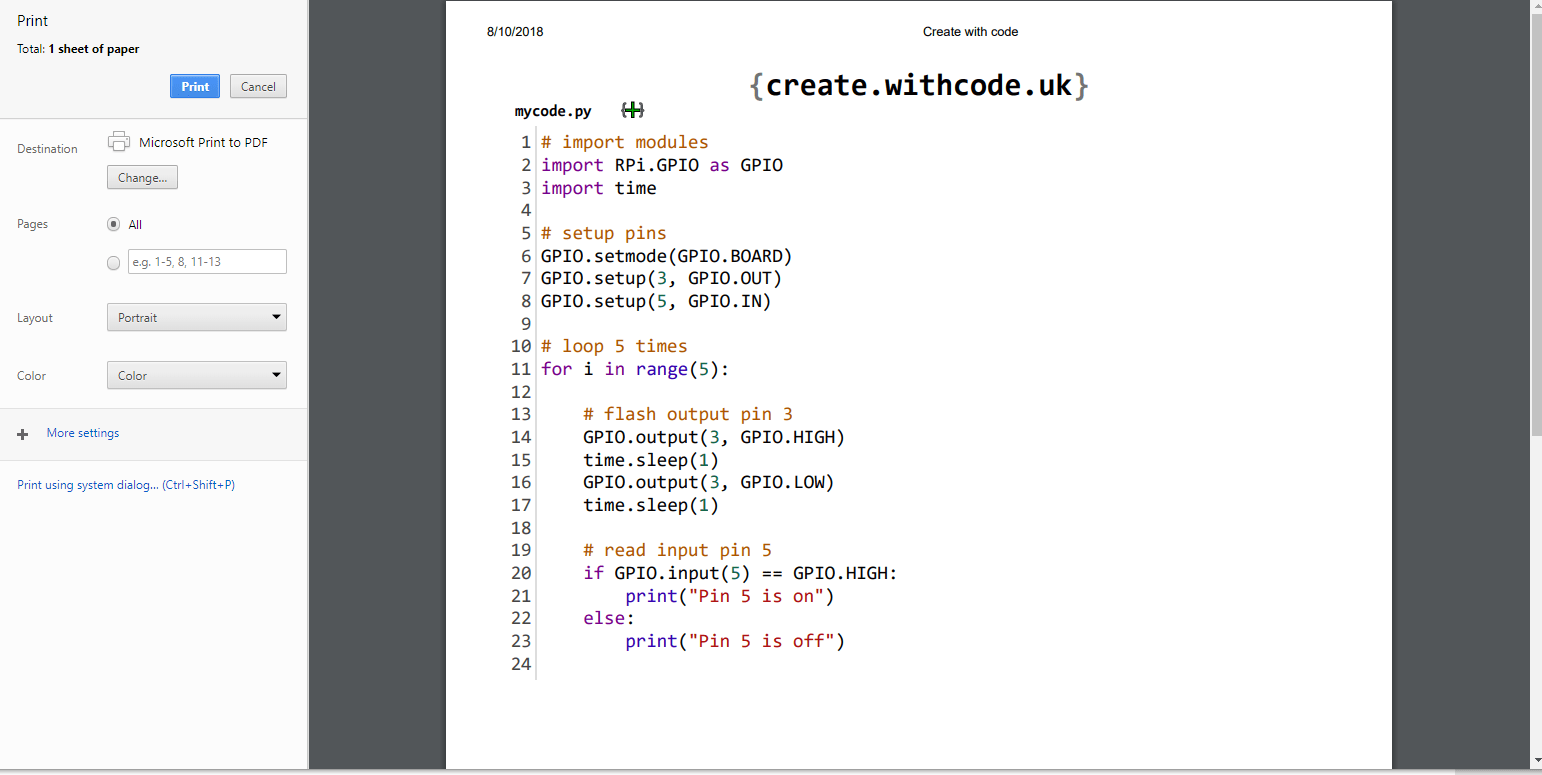Expand the More settings section
Image resolution: width=1542 pixels, height=775 pixels.
tap(82, 432)
